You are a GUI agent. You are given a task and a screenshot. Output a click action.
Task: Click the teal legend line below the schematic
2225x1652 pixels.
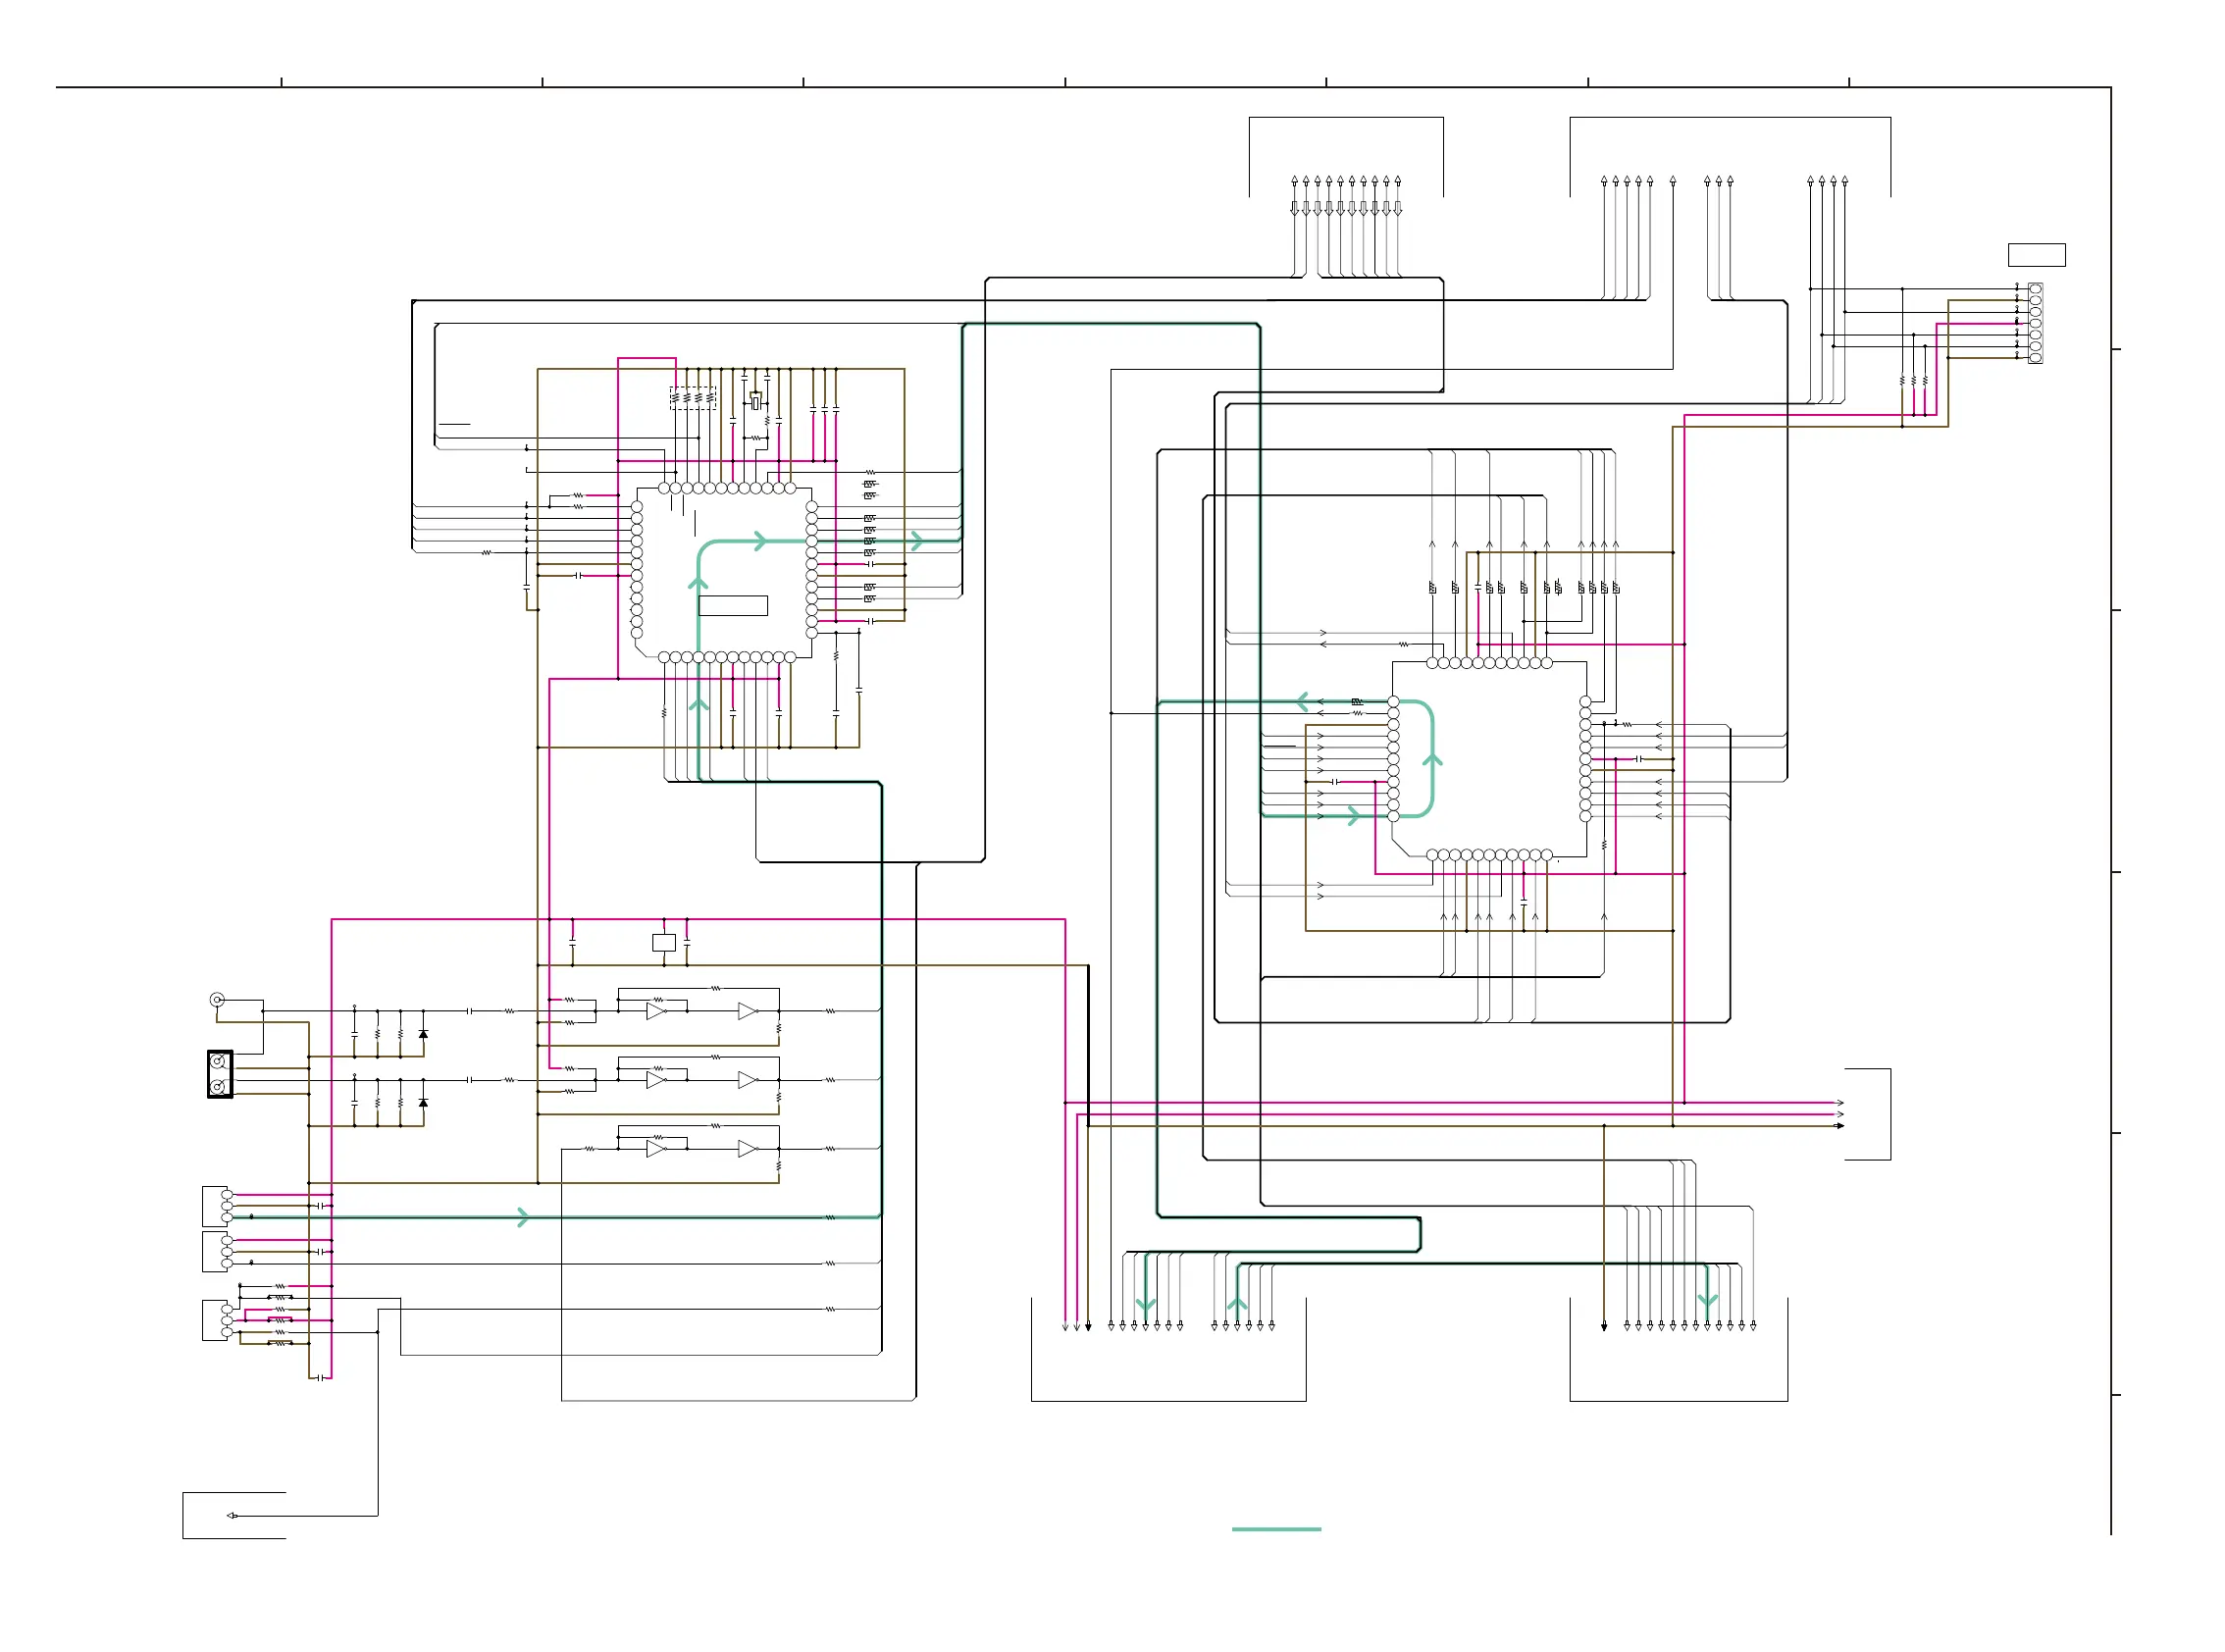coord(1276,1529)
